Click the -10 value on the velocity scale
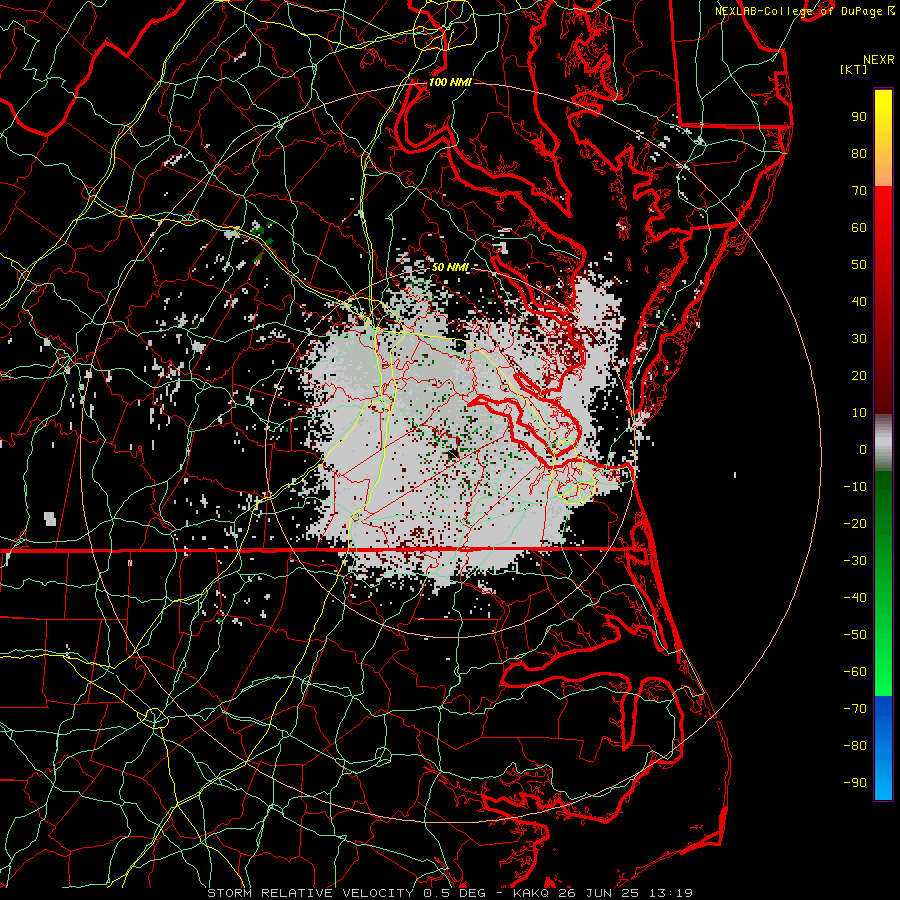 tap(855, 487)
